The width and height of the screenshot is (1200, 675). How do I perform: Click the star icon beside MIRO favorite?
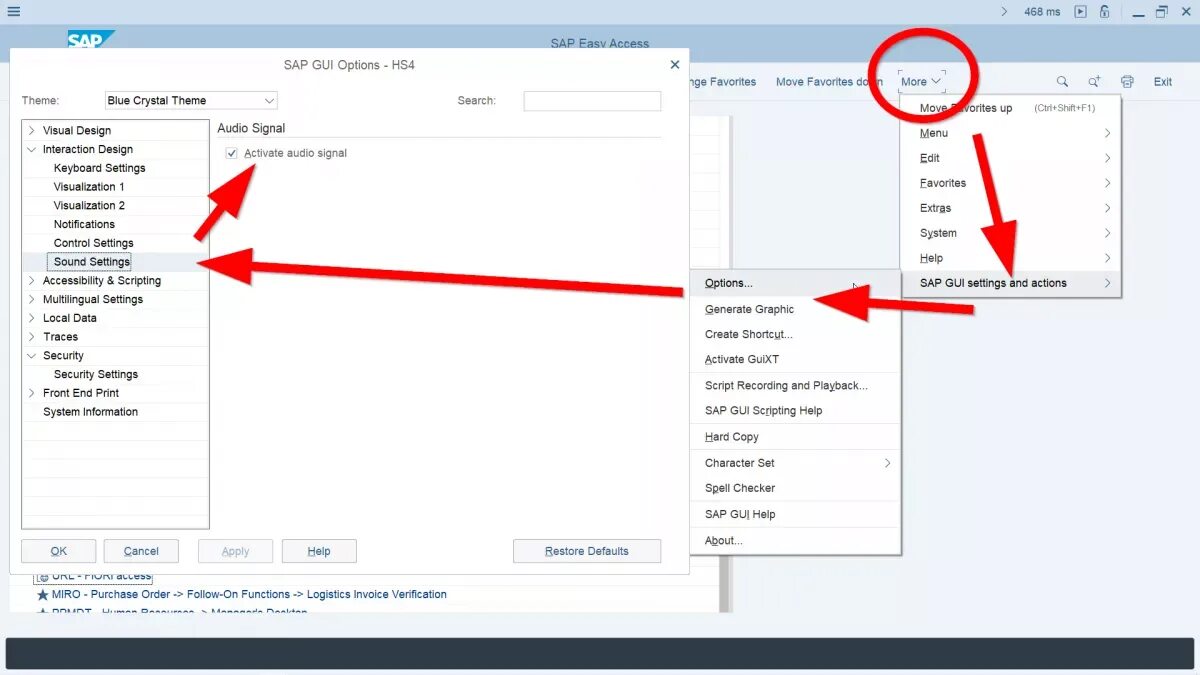click(x=42, y=595)
